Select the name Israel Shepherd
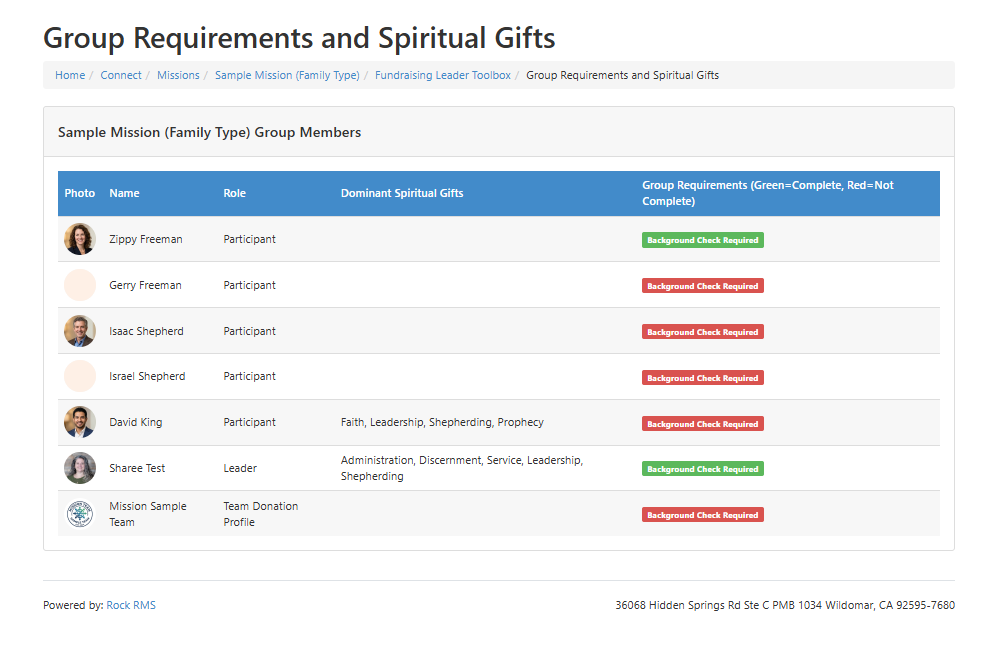996x660 pixels. [x=147, y=376]
